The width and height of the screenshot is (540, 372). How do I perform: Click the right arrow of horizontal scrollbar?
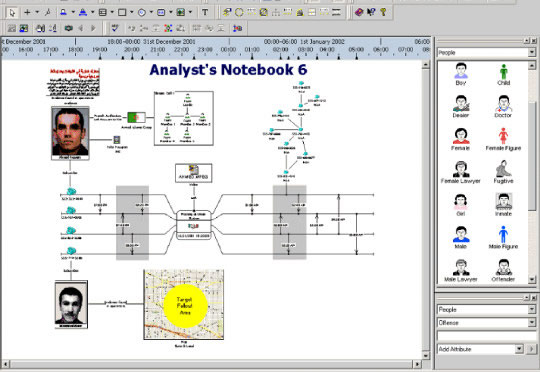pyautogui.click(x=417, y=364)
